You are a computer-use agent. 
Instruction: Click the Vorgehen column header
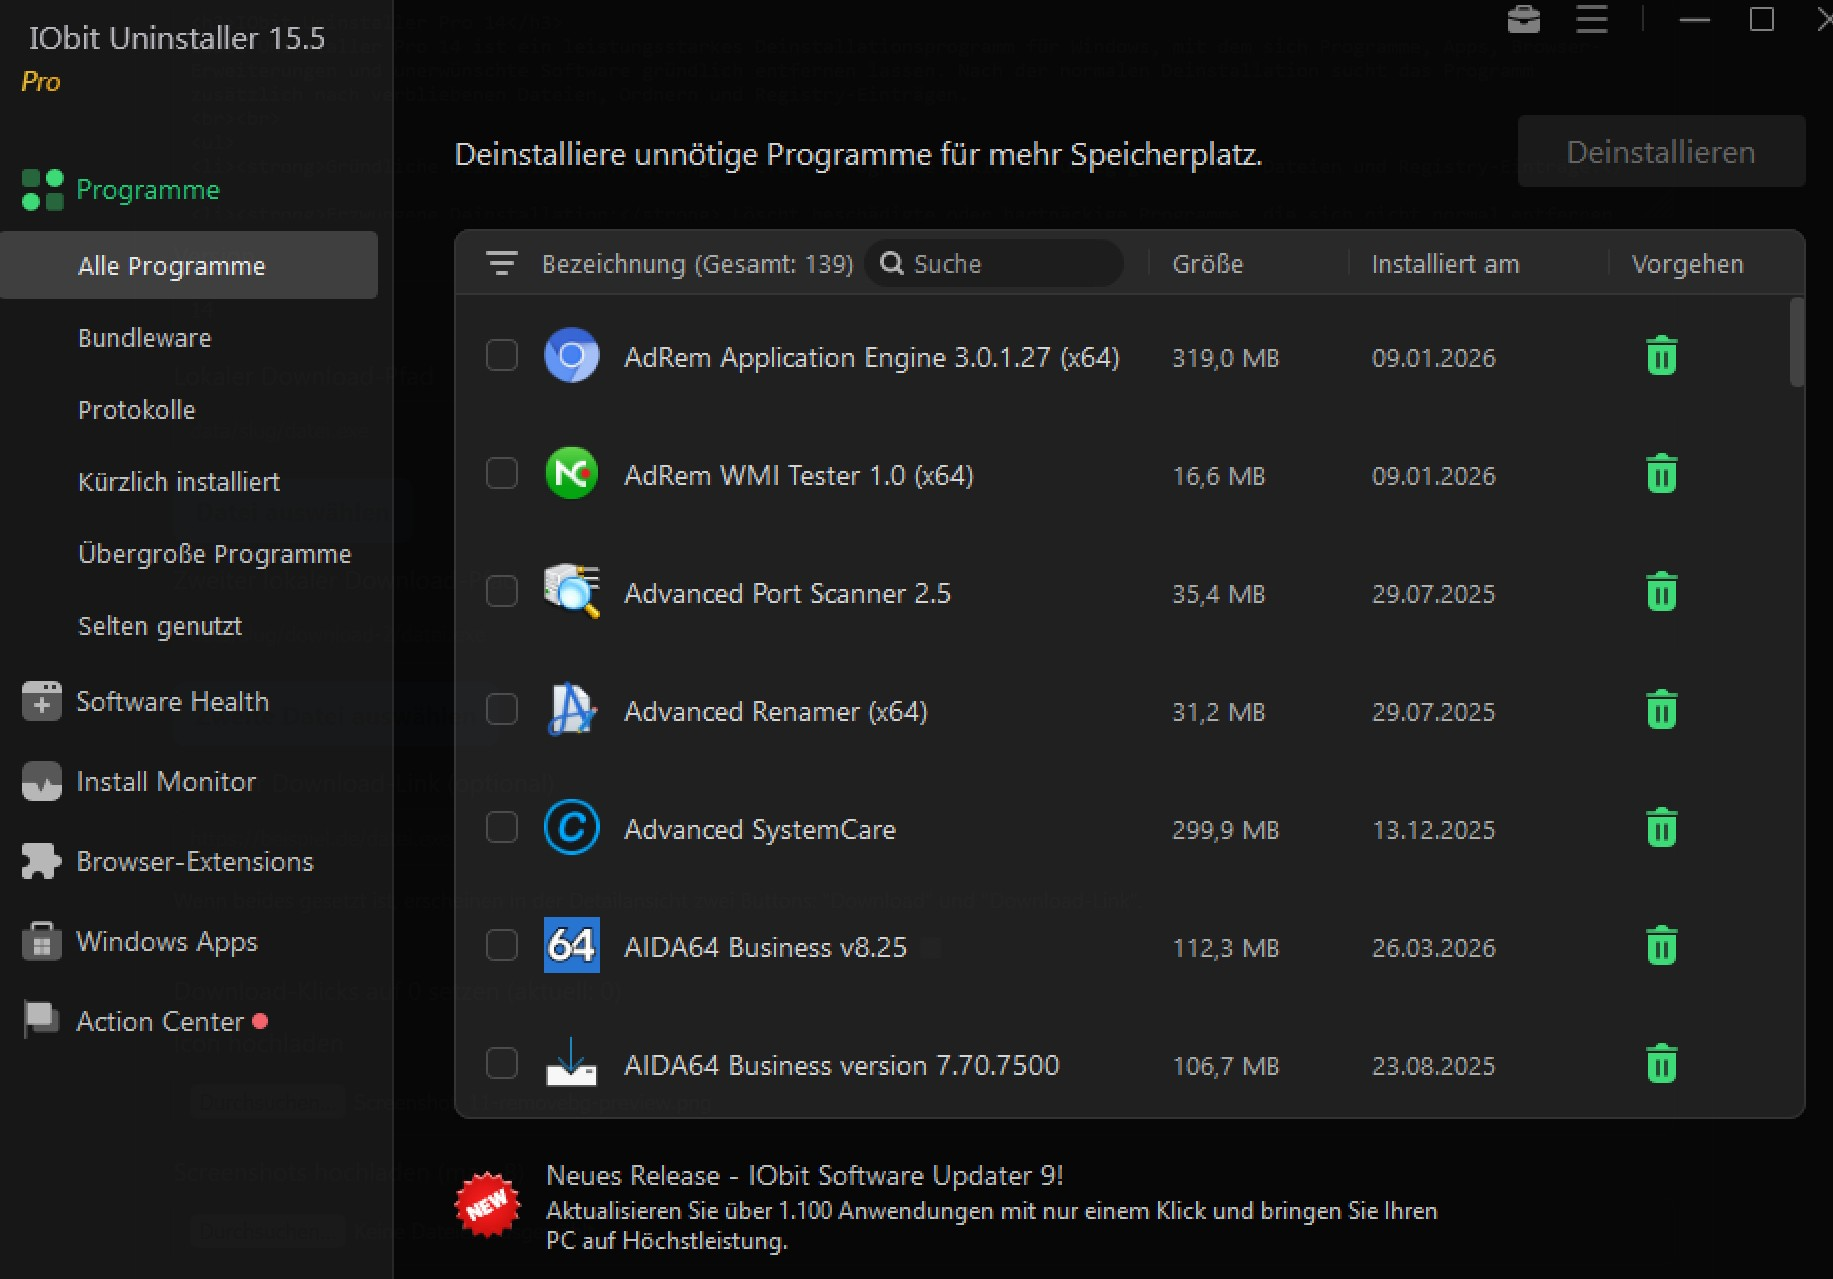[1687, 264]
